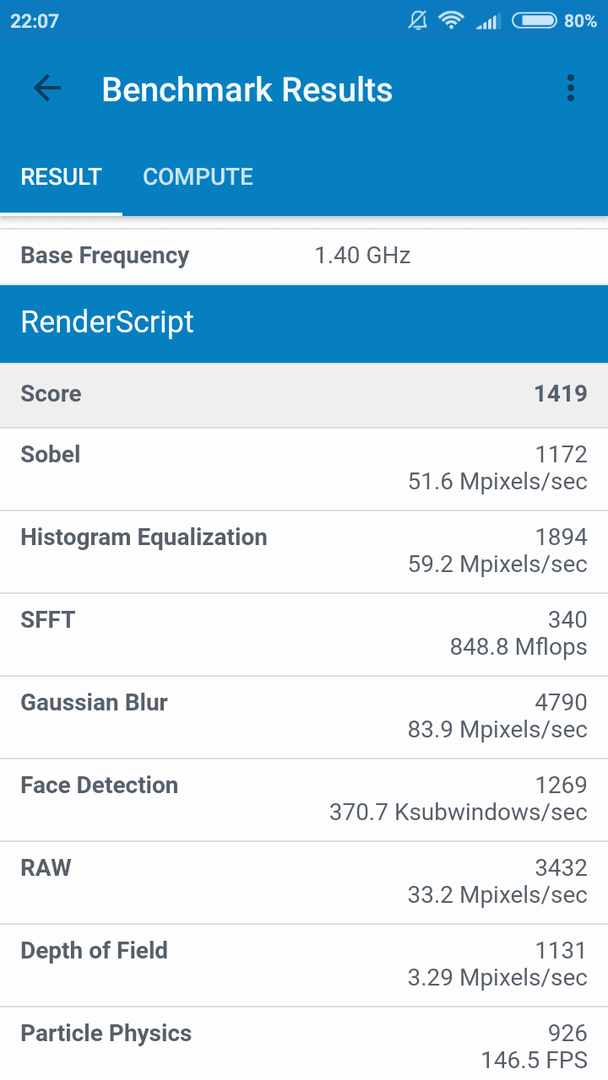Switch to the COMPUTE tab
608x1080 pixels.
click(x=198, y=176)
